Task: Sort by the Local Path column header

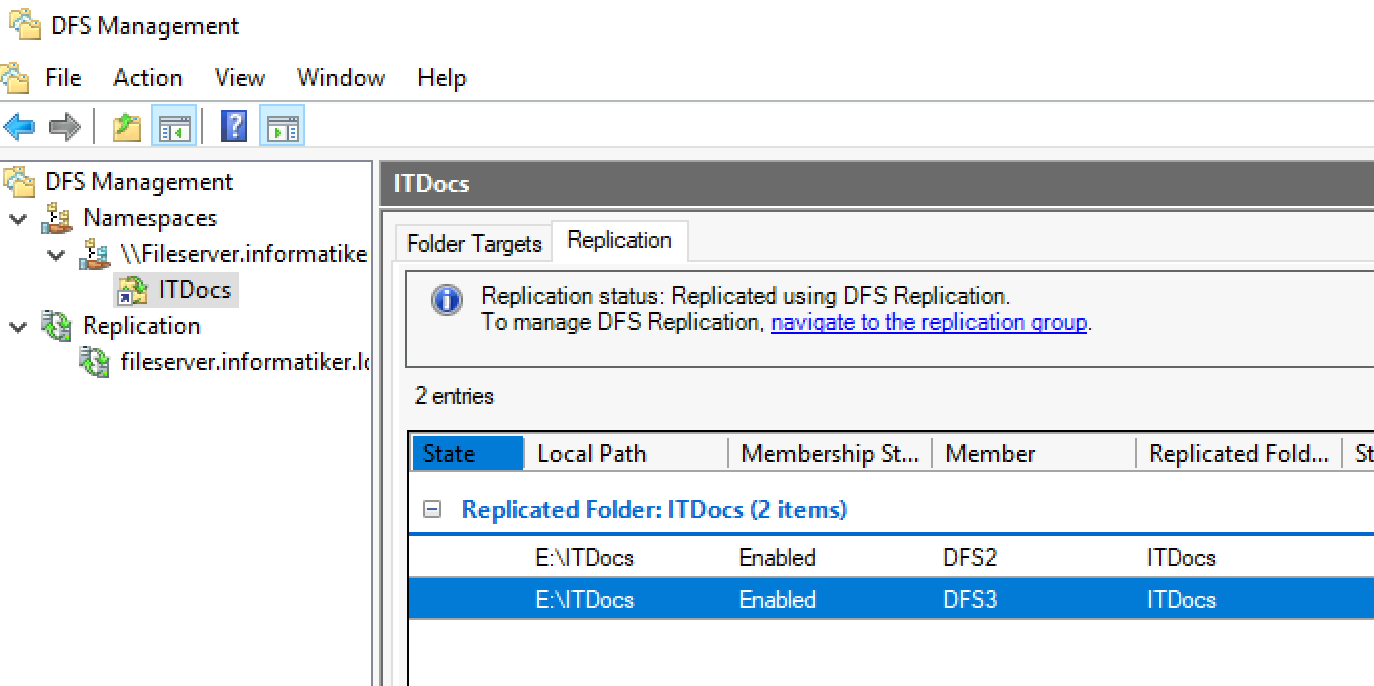Action: [x=627, y=453]
